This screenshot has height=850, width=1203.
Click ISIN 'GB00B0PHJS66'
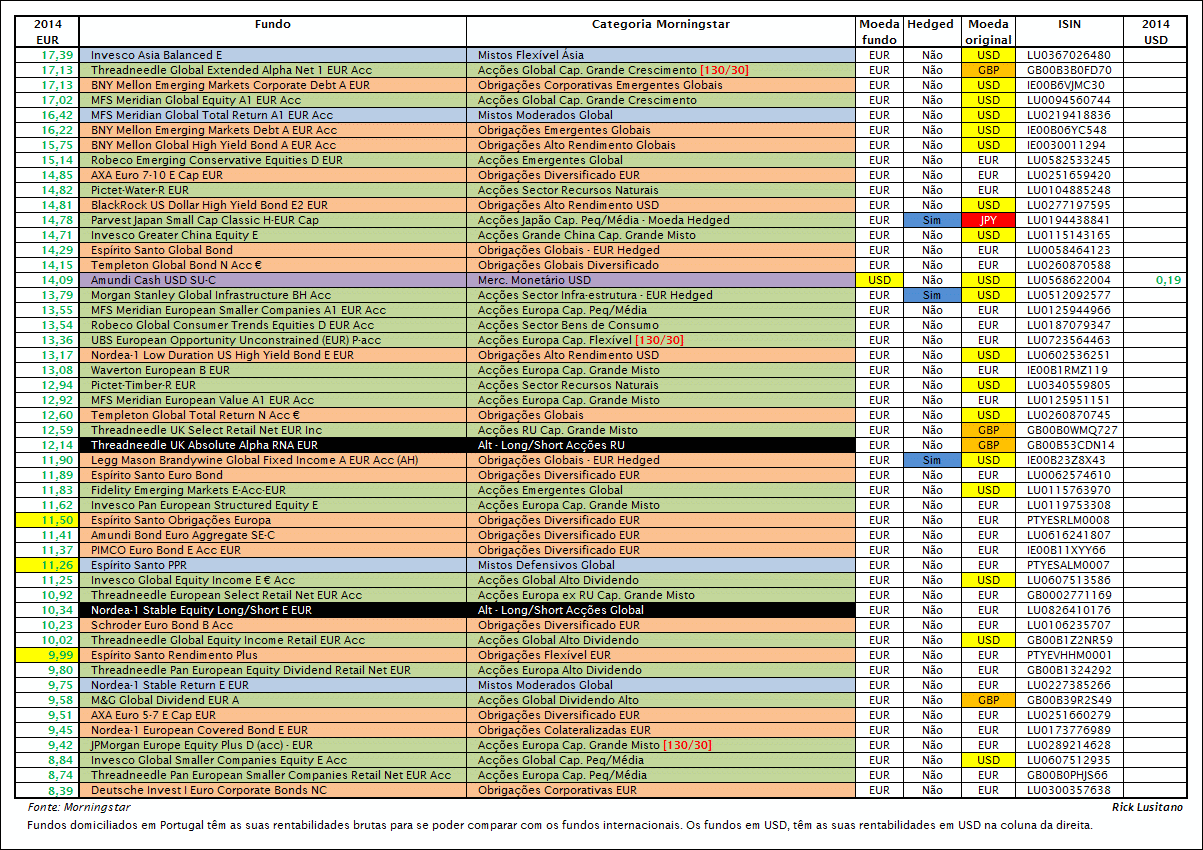[1069, 775]
